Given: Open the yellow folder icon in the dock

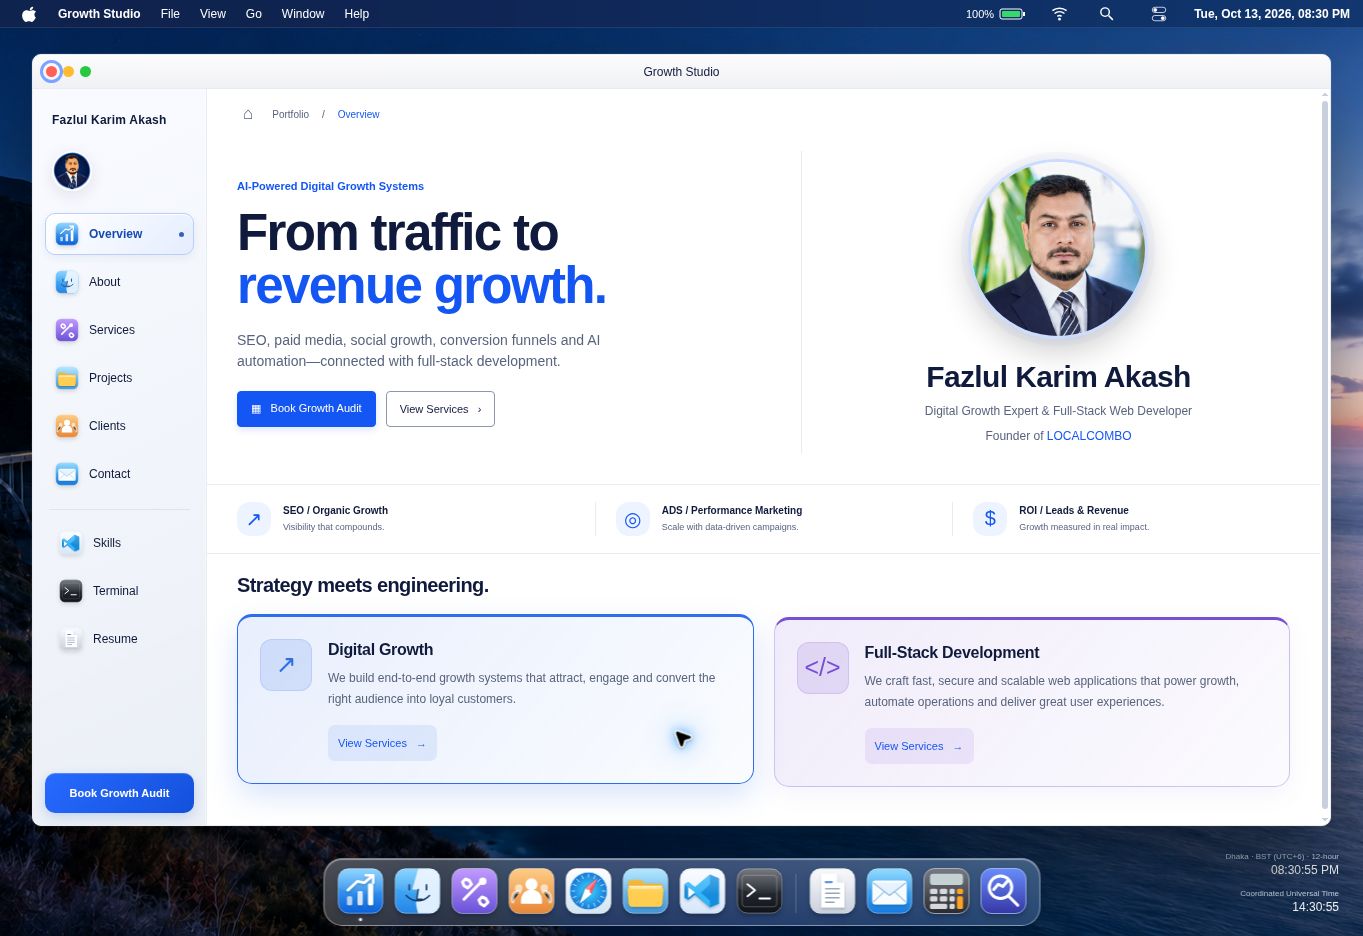Looking at the screenshot, I should click(645, 890).
